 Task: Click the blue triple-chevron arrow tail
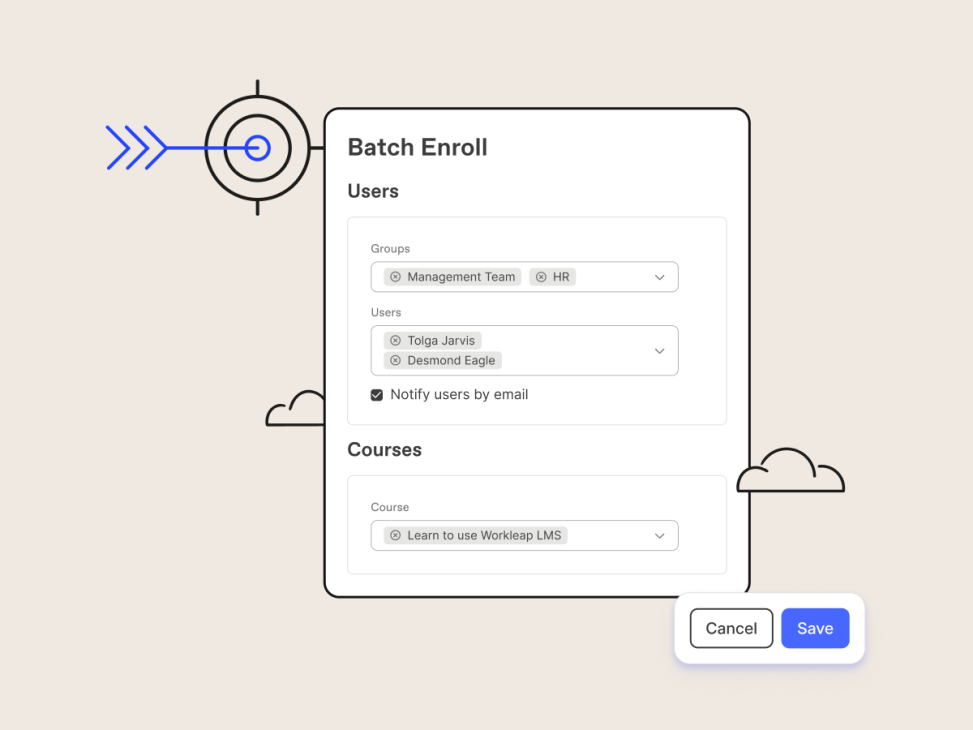tap(137, 148)
